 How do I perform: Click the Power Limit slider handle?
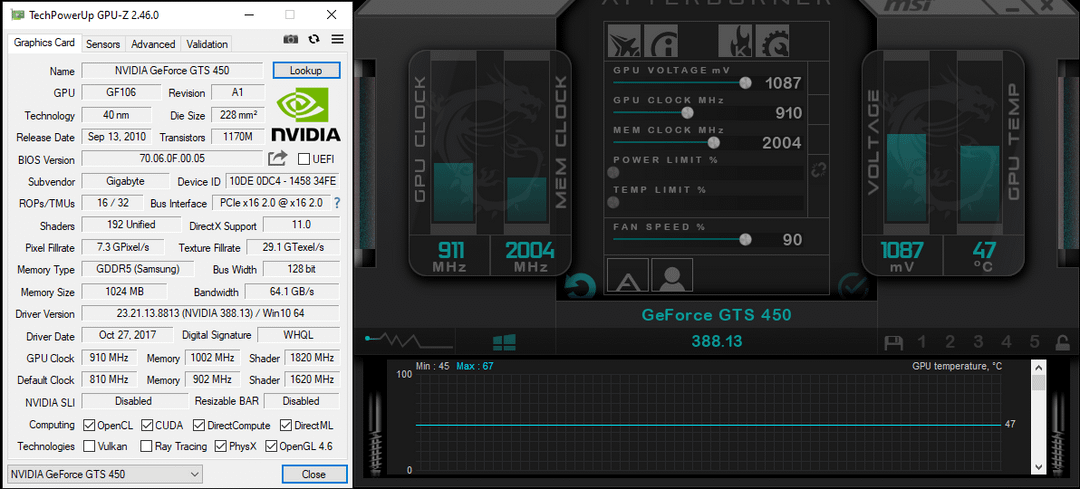pos(613,172)
